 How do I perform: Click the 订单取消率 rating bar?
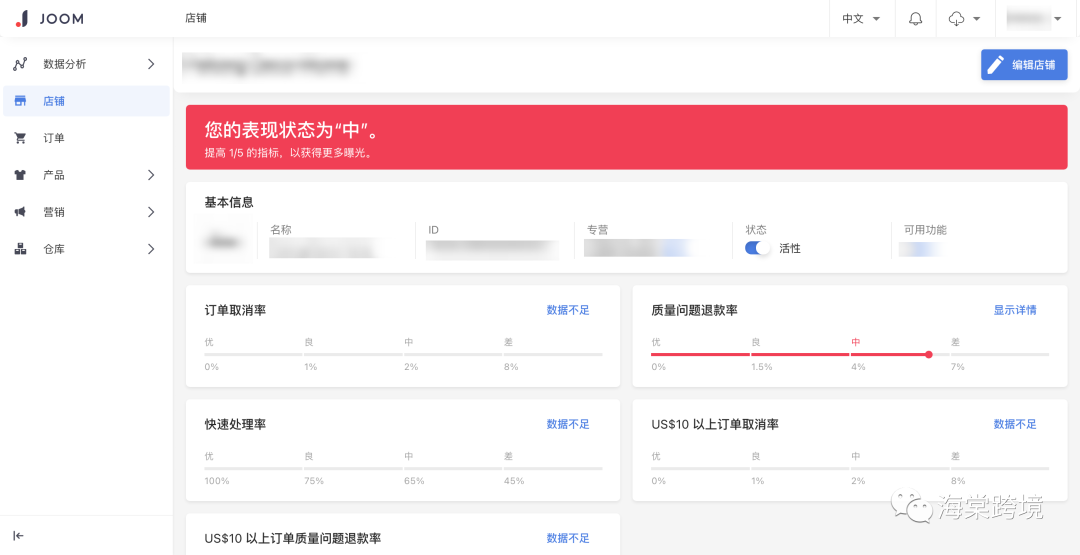point(404,355)
